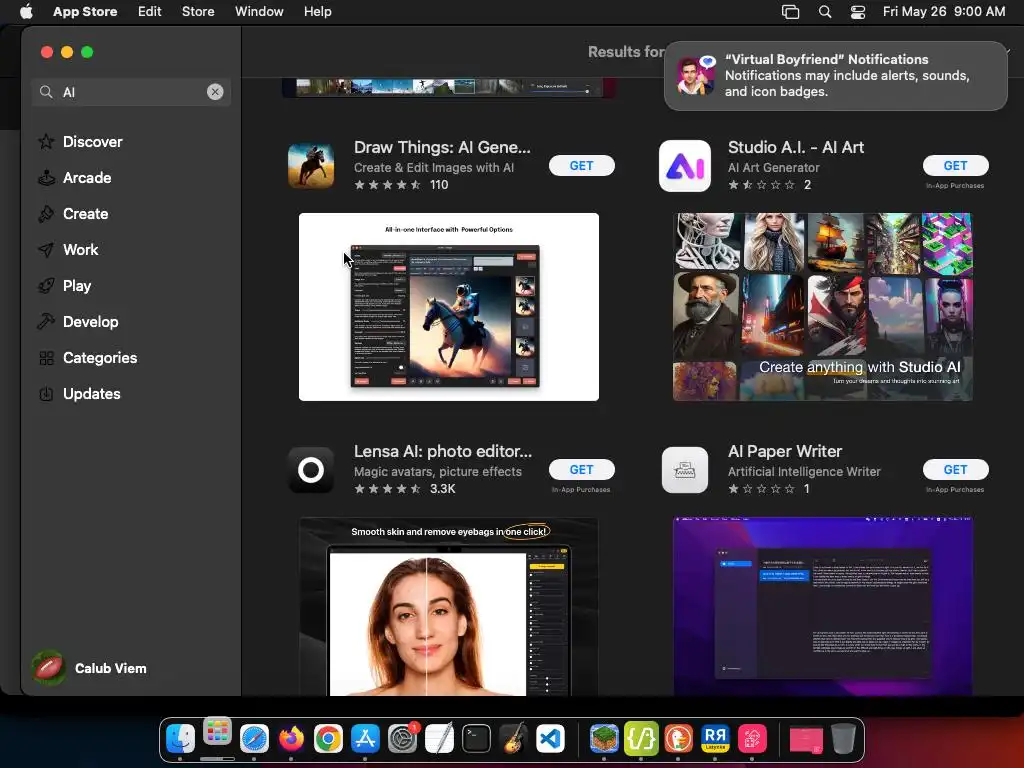This screenshot has width=1024, height=768.
Task: Open AI Paper Writer app icon
Action: [x=684, y=470]
